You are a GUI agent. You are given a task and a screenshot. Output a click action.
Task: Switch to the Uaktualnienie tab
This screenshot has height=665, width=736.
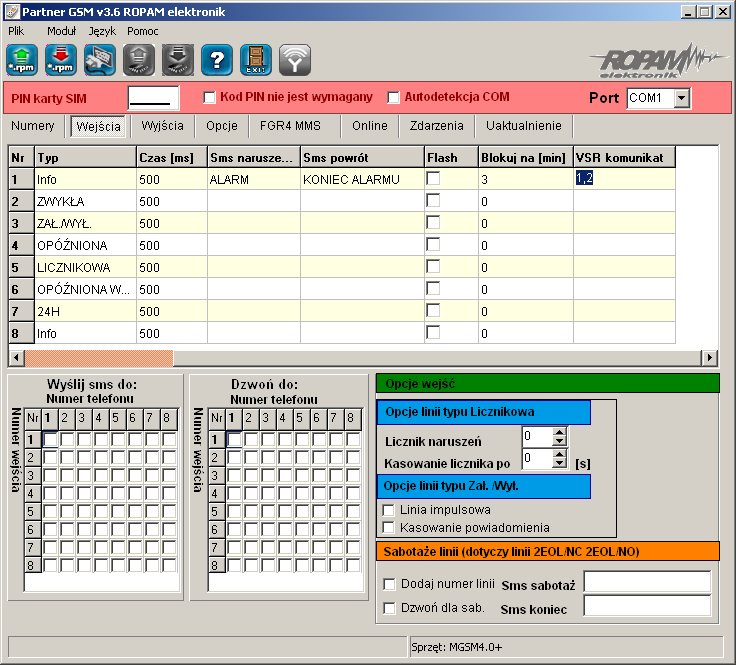tap(524, 126)
